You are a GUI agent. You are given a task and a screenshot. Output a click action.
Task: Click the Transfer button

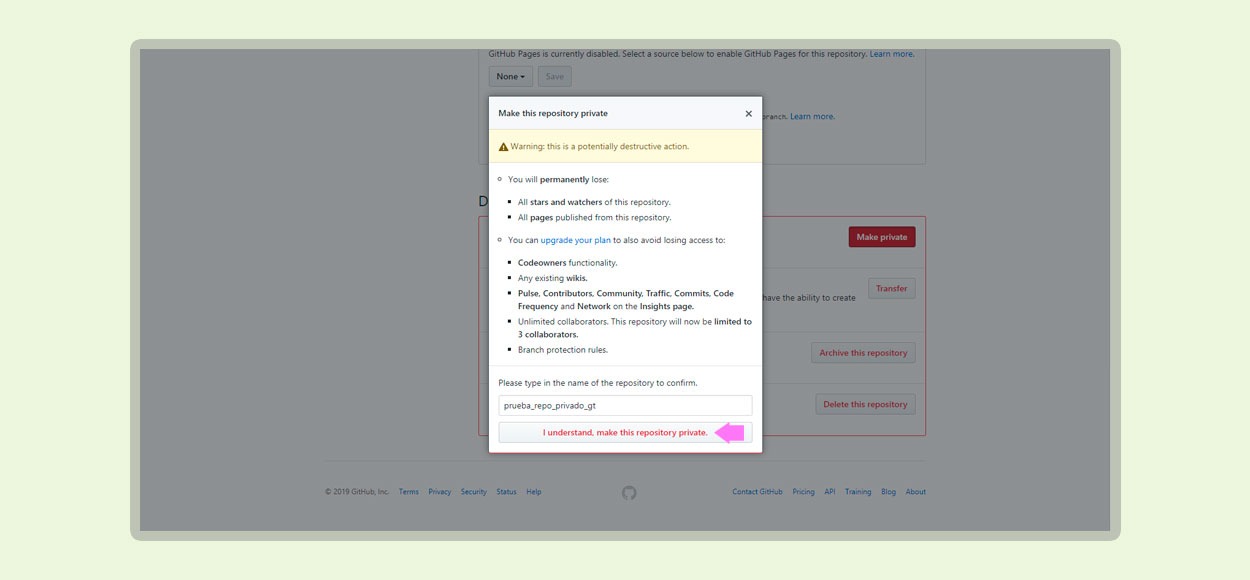pyautogui.click(x=891, y=289)
